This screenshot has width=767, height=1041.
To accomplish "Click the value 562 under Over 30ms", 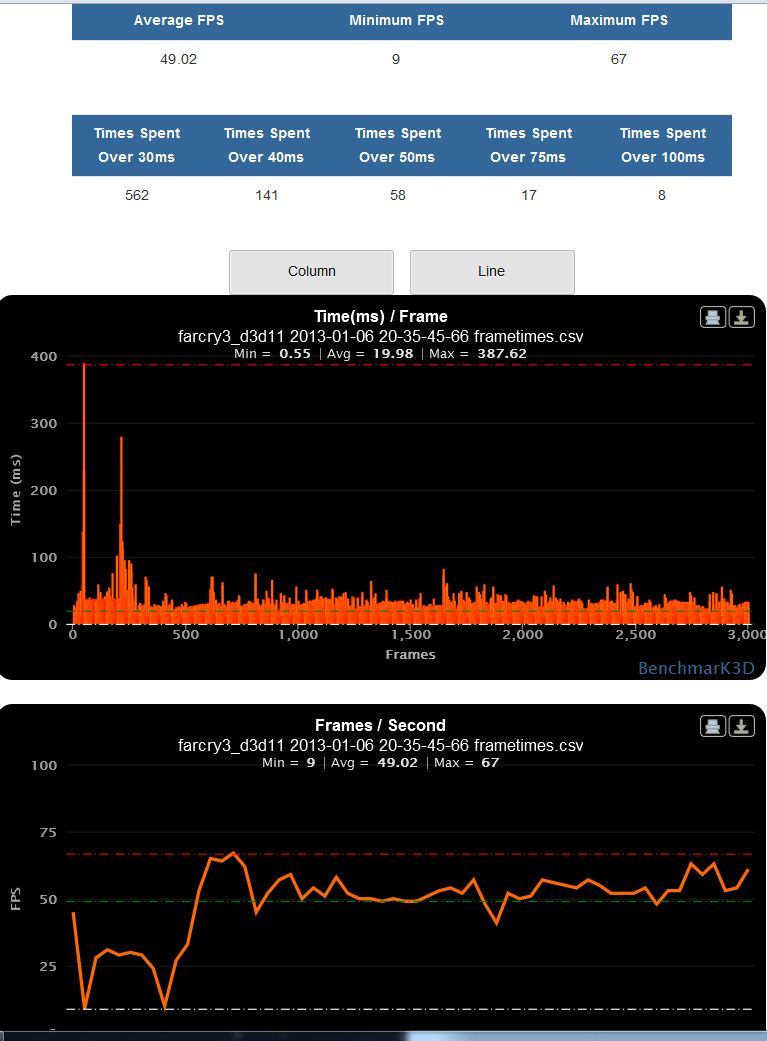I will (137, 195).
